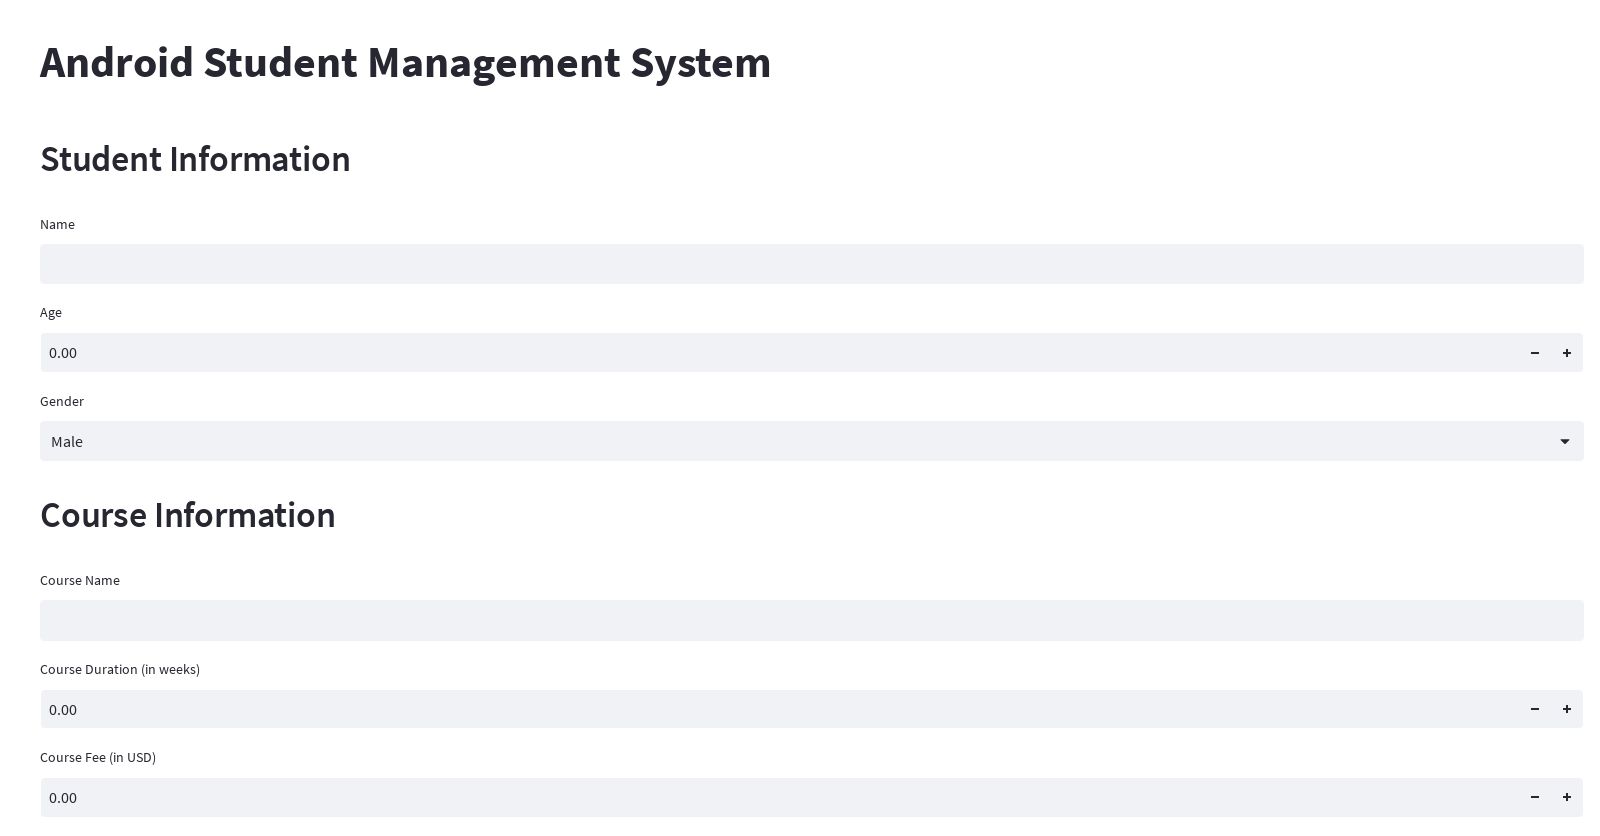
Task: Click the Course Fee value field
Action: [700, 797]
